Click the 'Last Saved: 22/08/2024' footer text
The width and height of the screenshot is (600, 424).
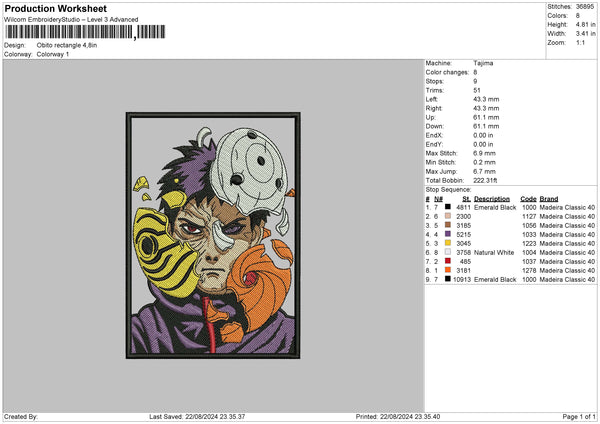197,416
